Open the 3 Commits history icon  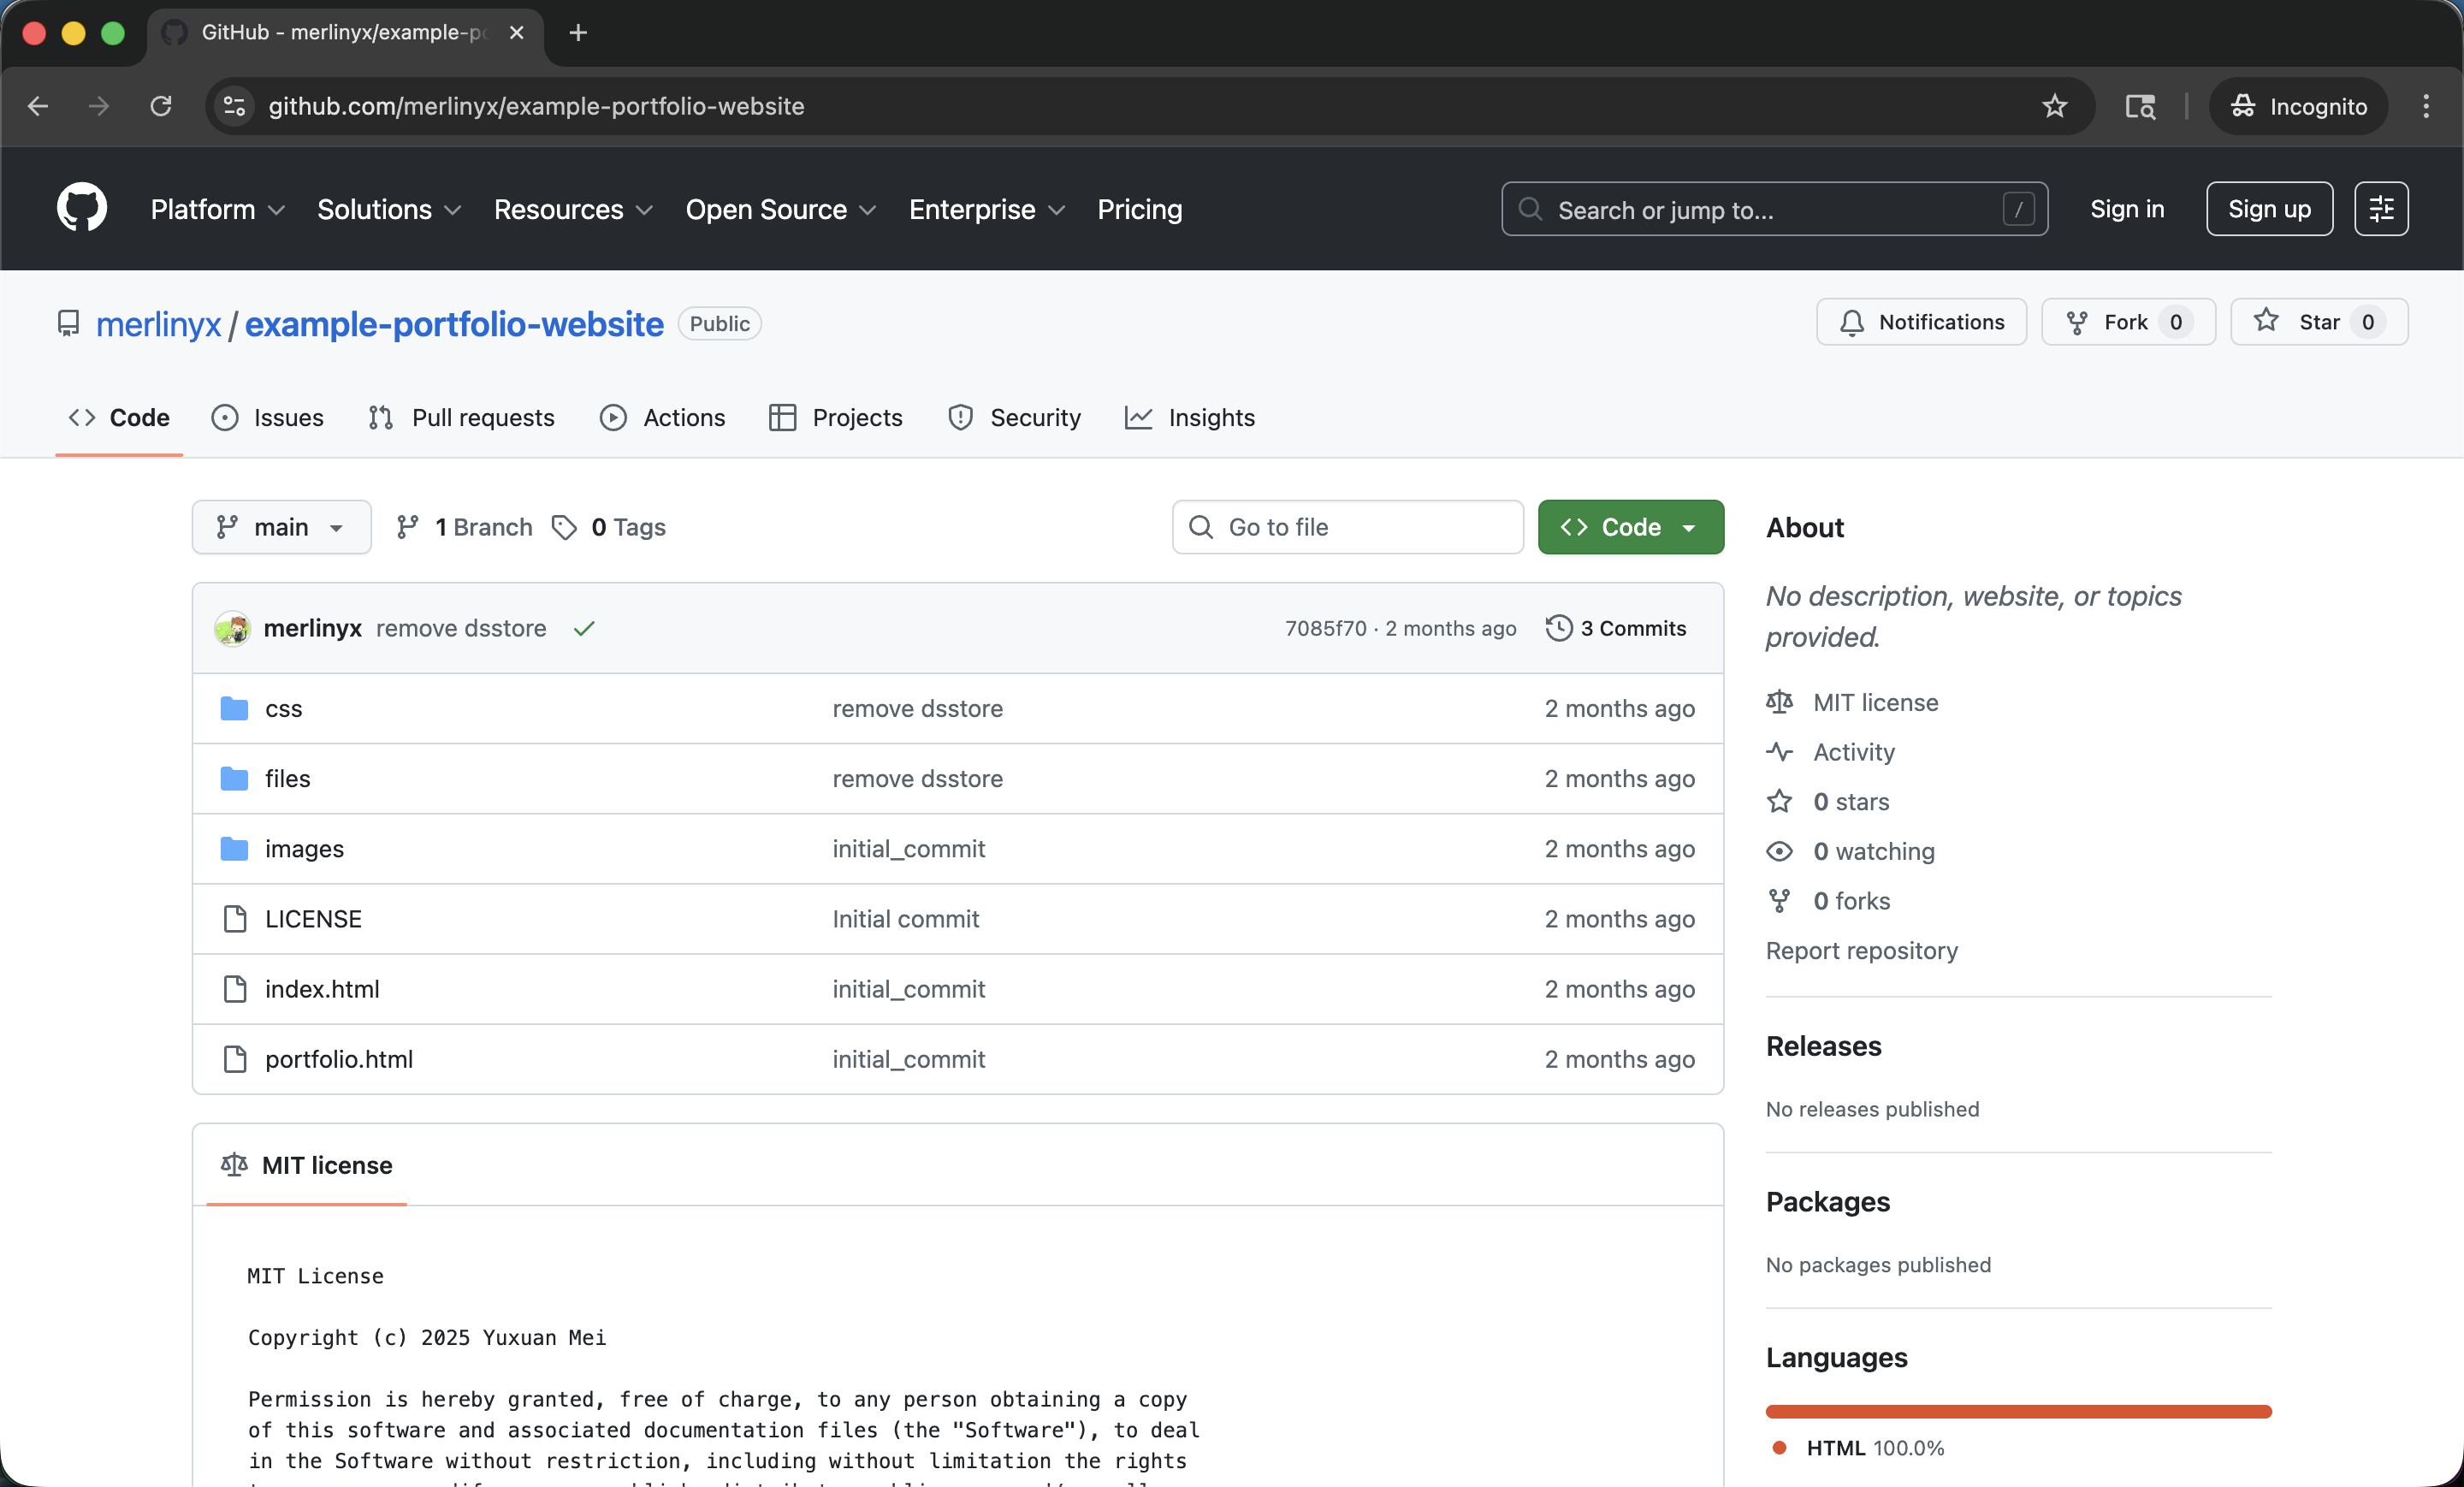[x=1558, y=628]
